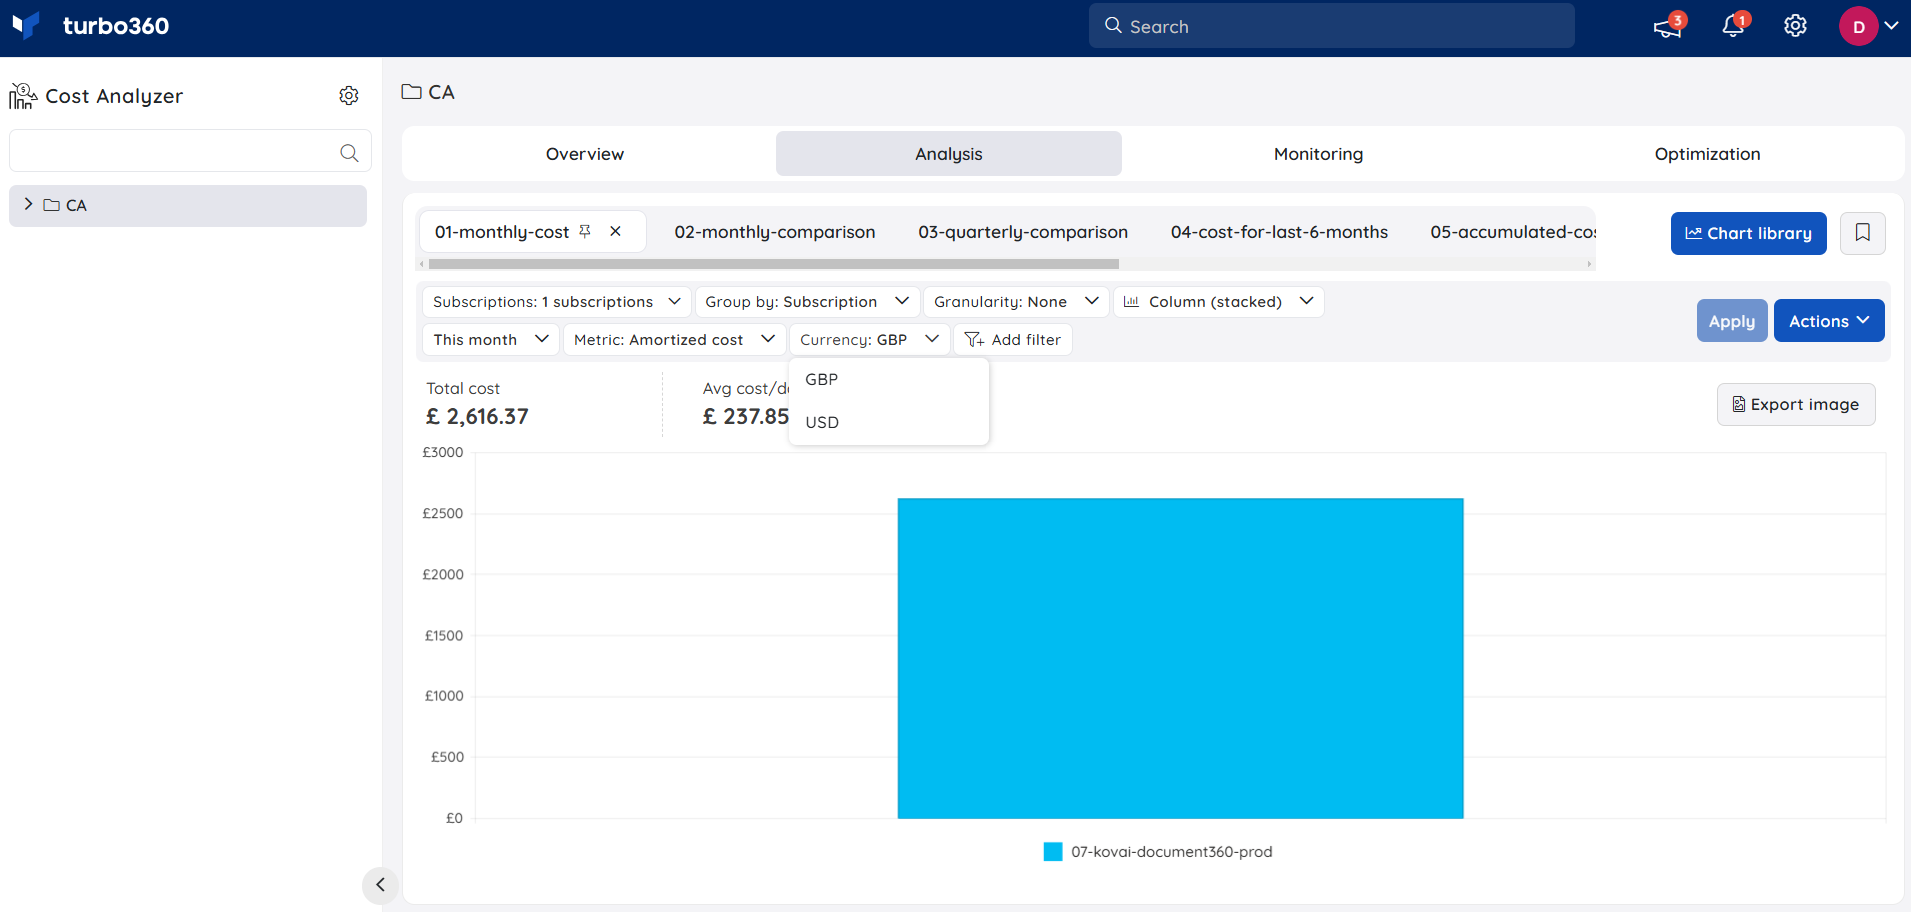Click the 07-kovai-document360-prod legend label
1911x912 pixels.
1171,852
